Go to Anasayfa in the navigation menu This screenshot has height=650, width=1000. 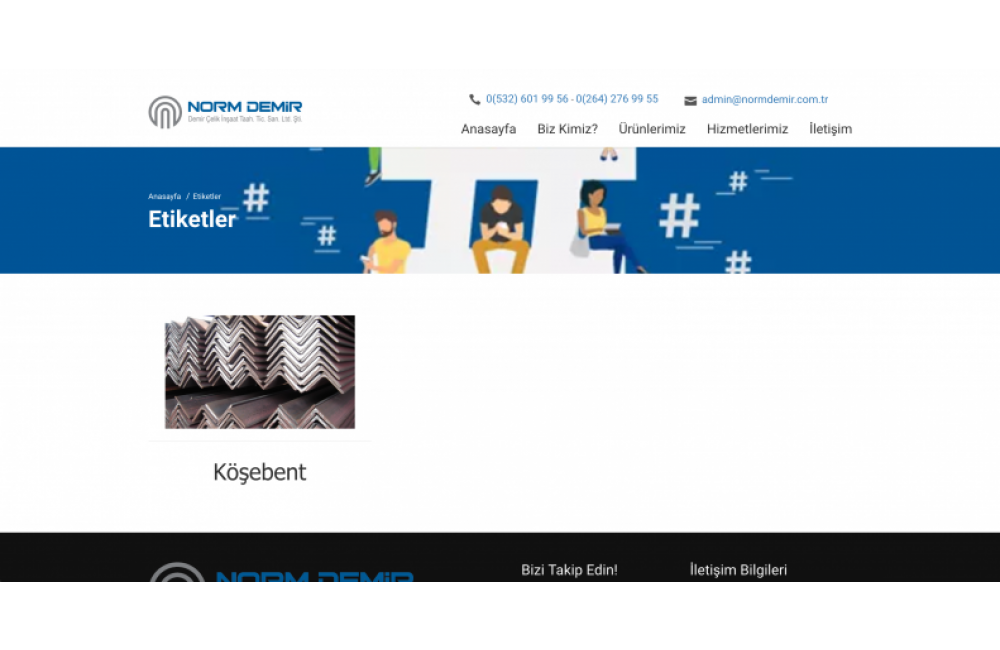tap(488, 129)
